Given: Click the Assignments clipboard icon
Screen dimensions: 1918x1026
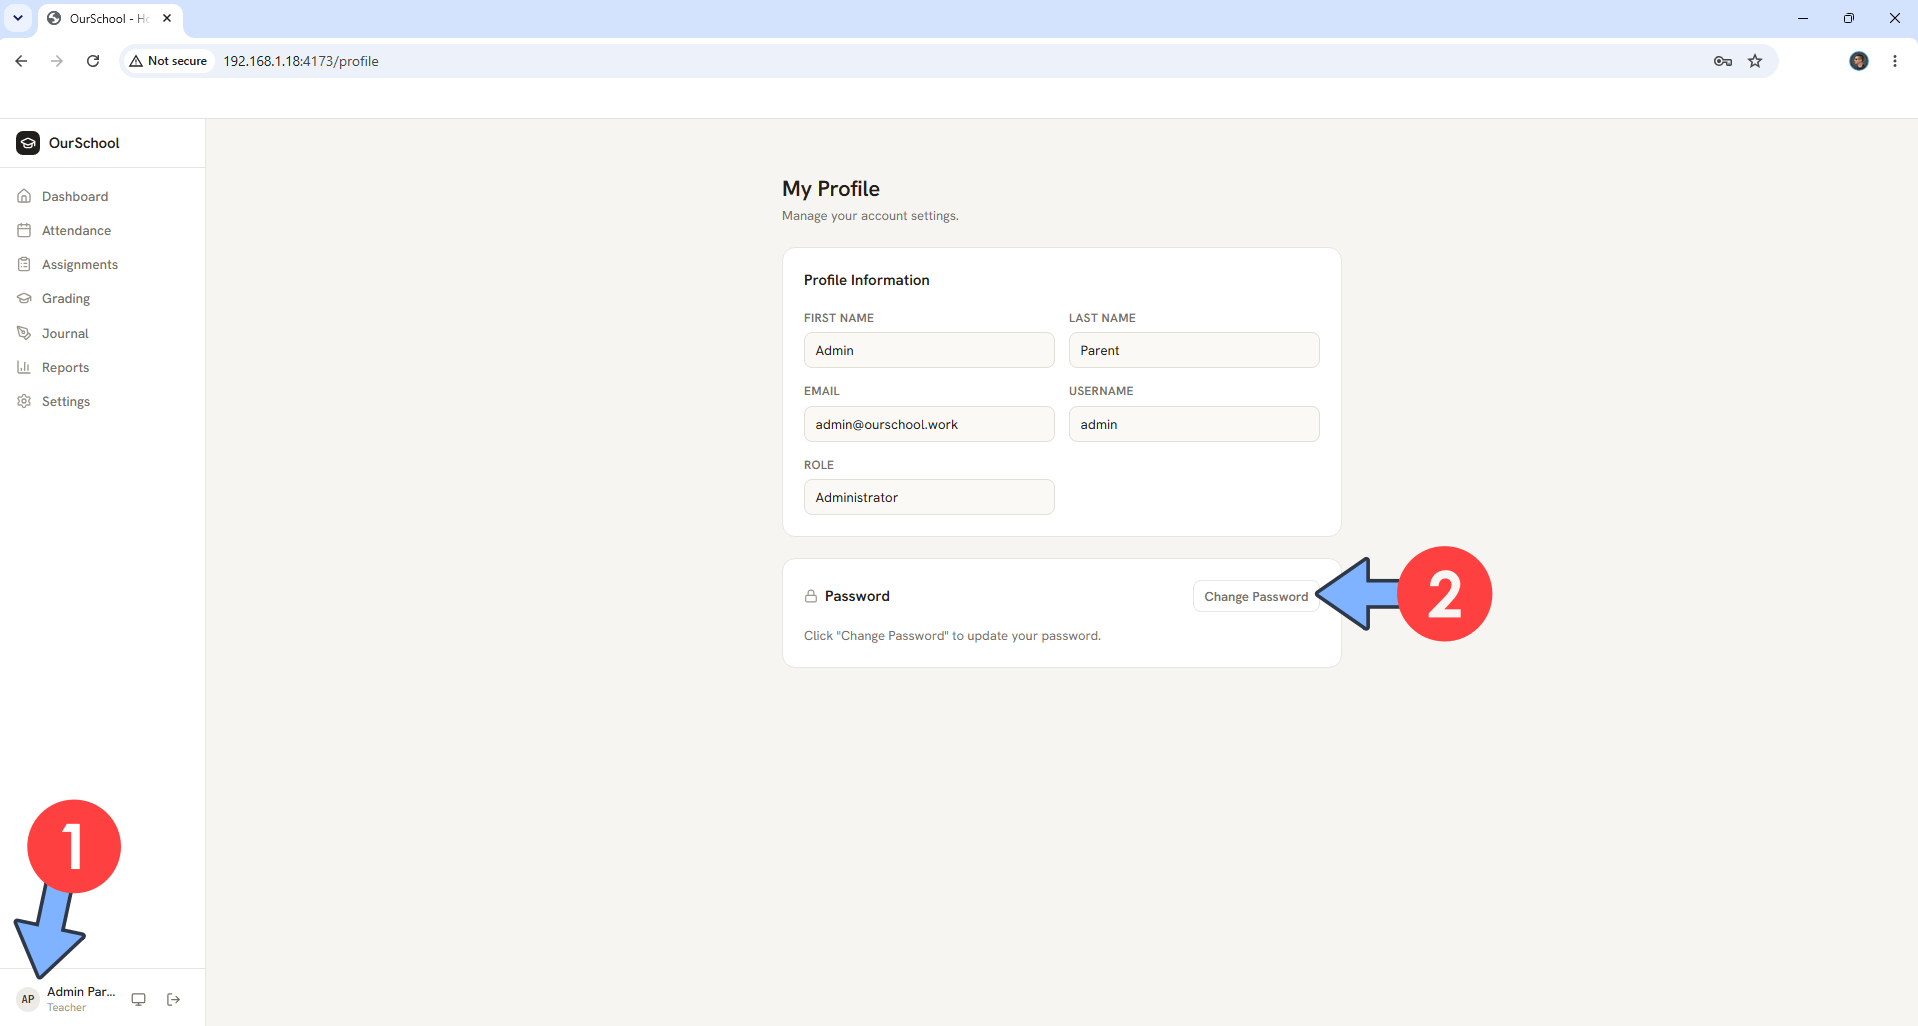Looking at the screenshot, I should pyautogui.click(x=24, y=264).
